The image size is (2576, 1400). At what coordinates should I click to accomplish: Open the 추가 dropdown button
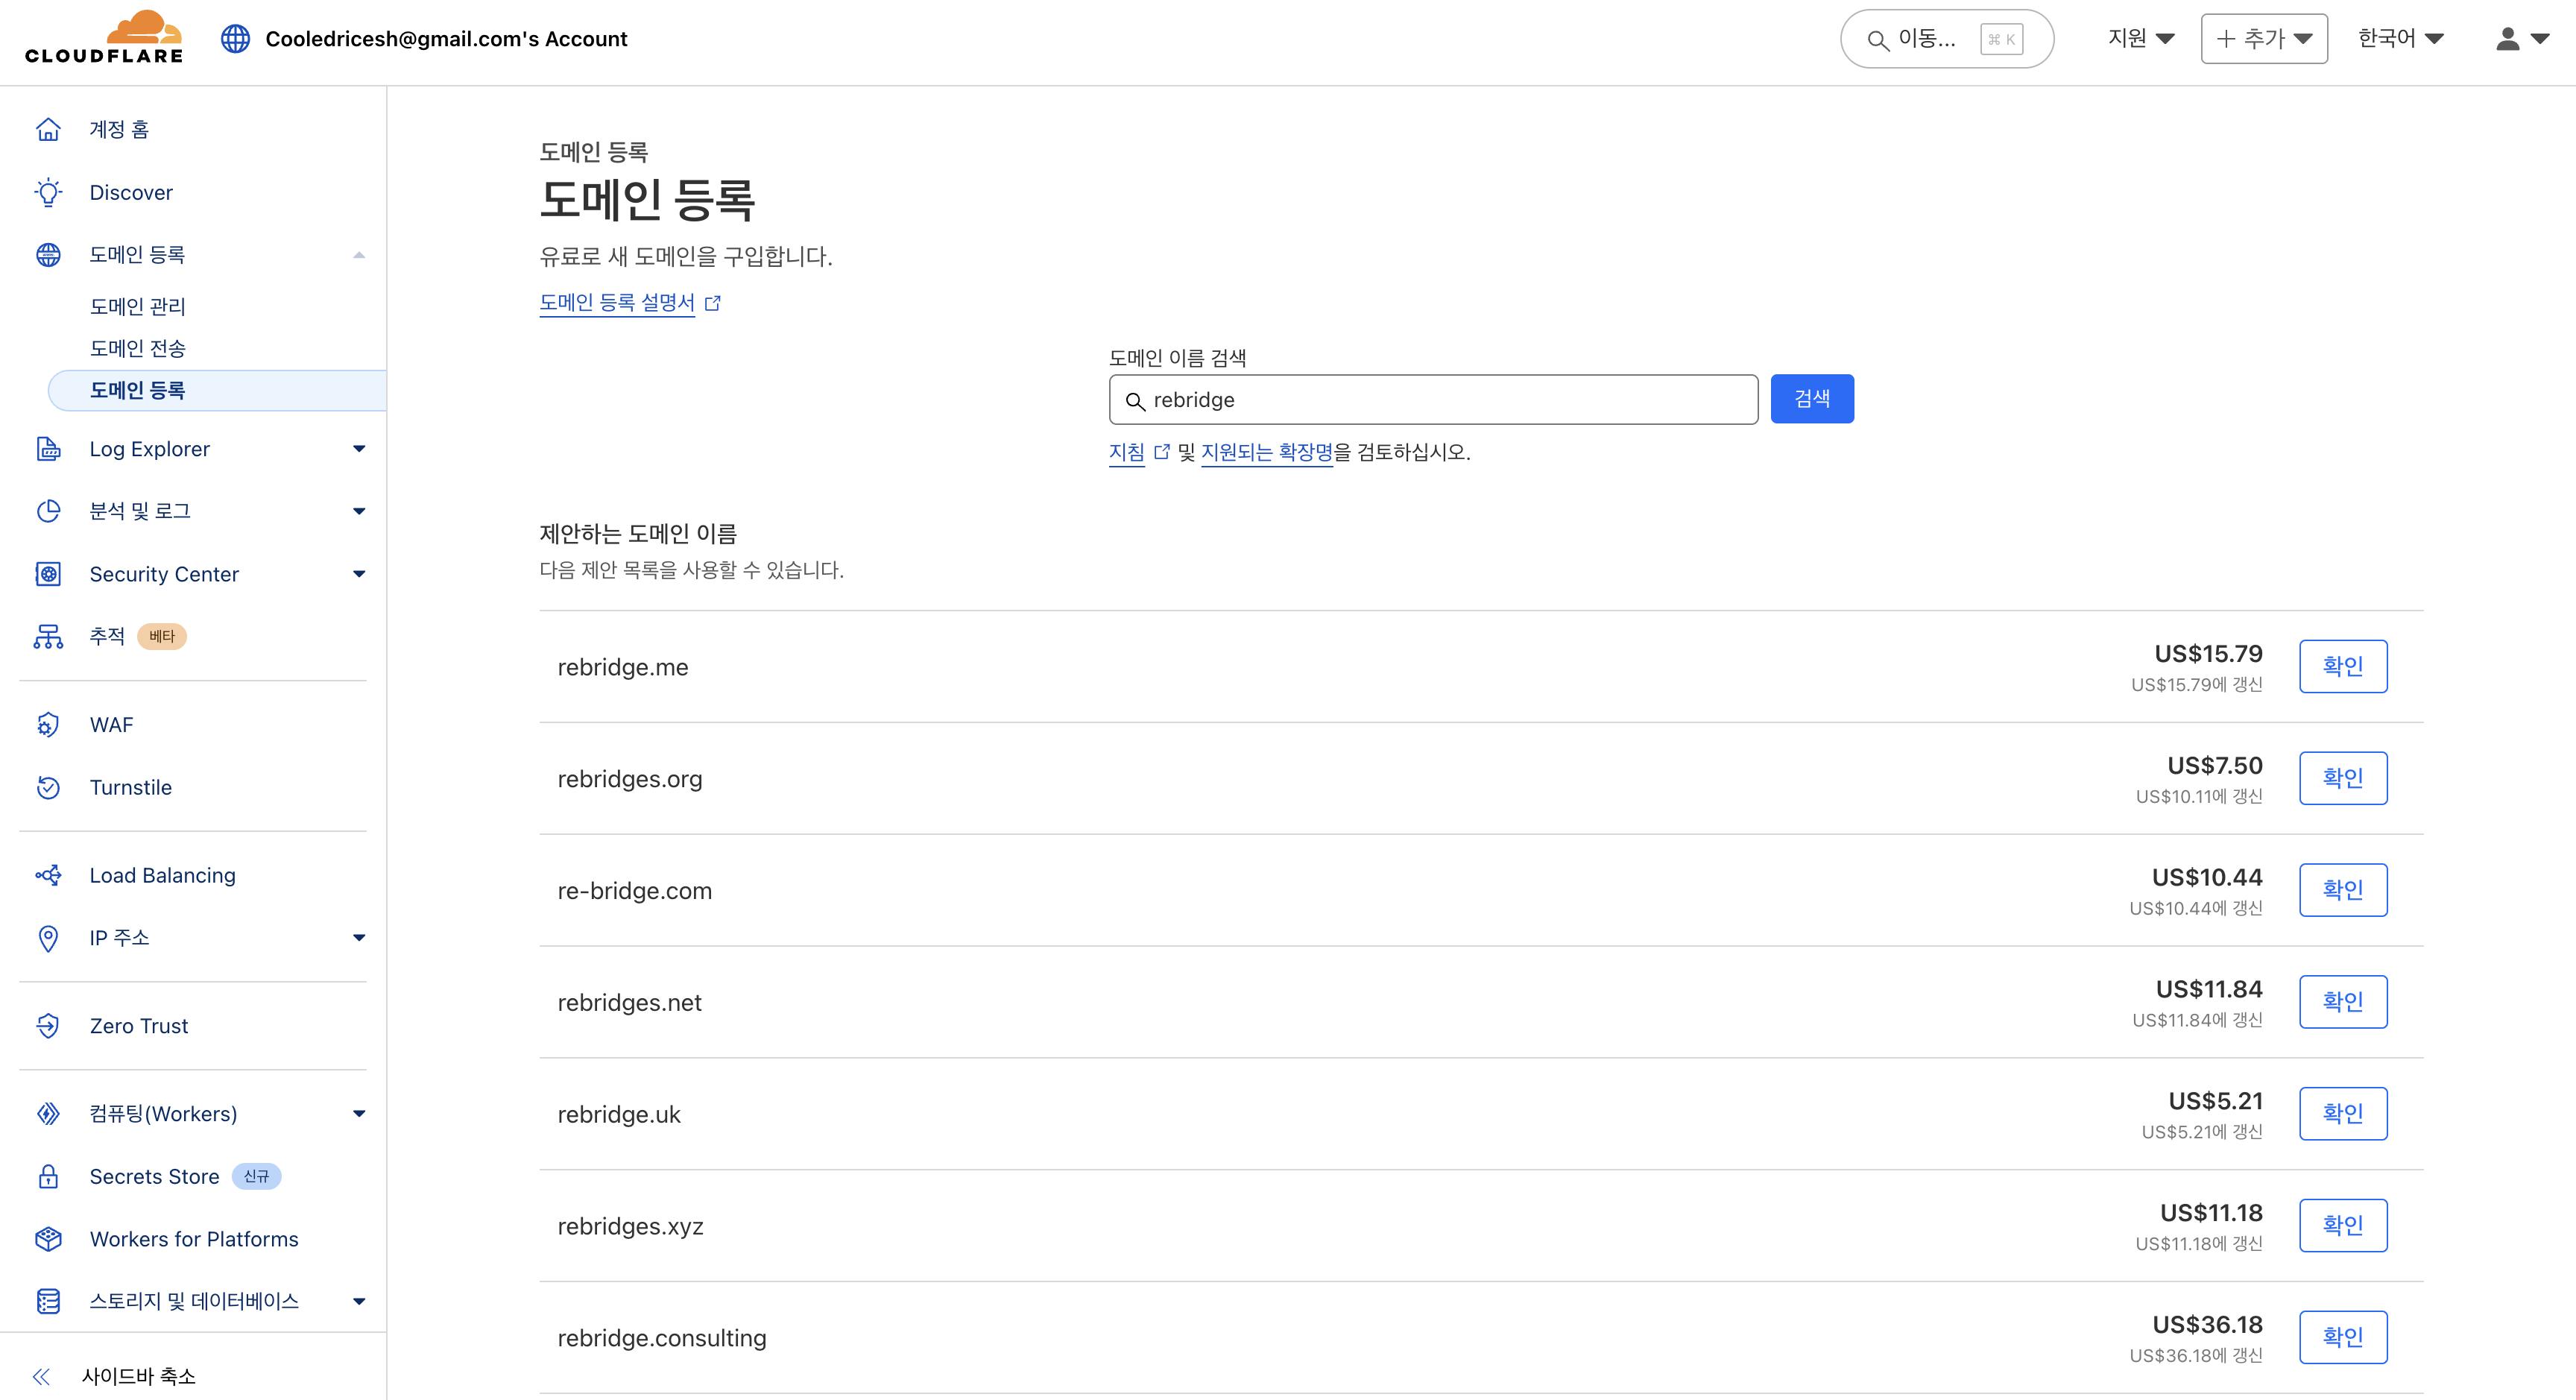pyautogui.click(x=2264, y=39)
